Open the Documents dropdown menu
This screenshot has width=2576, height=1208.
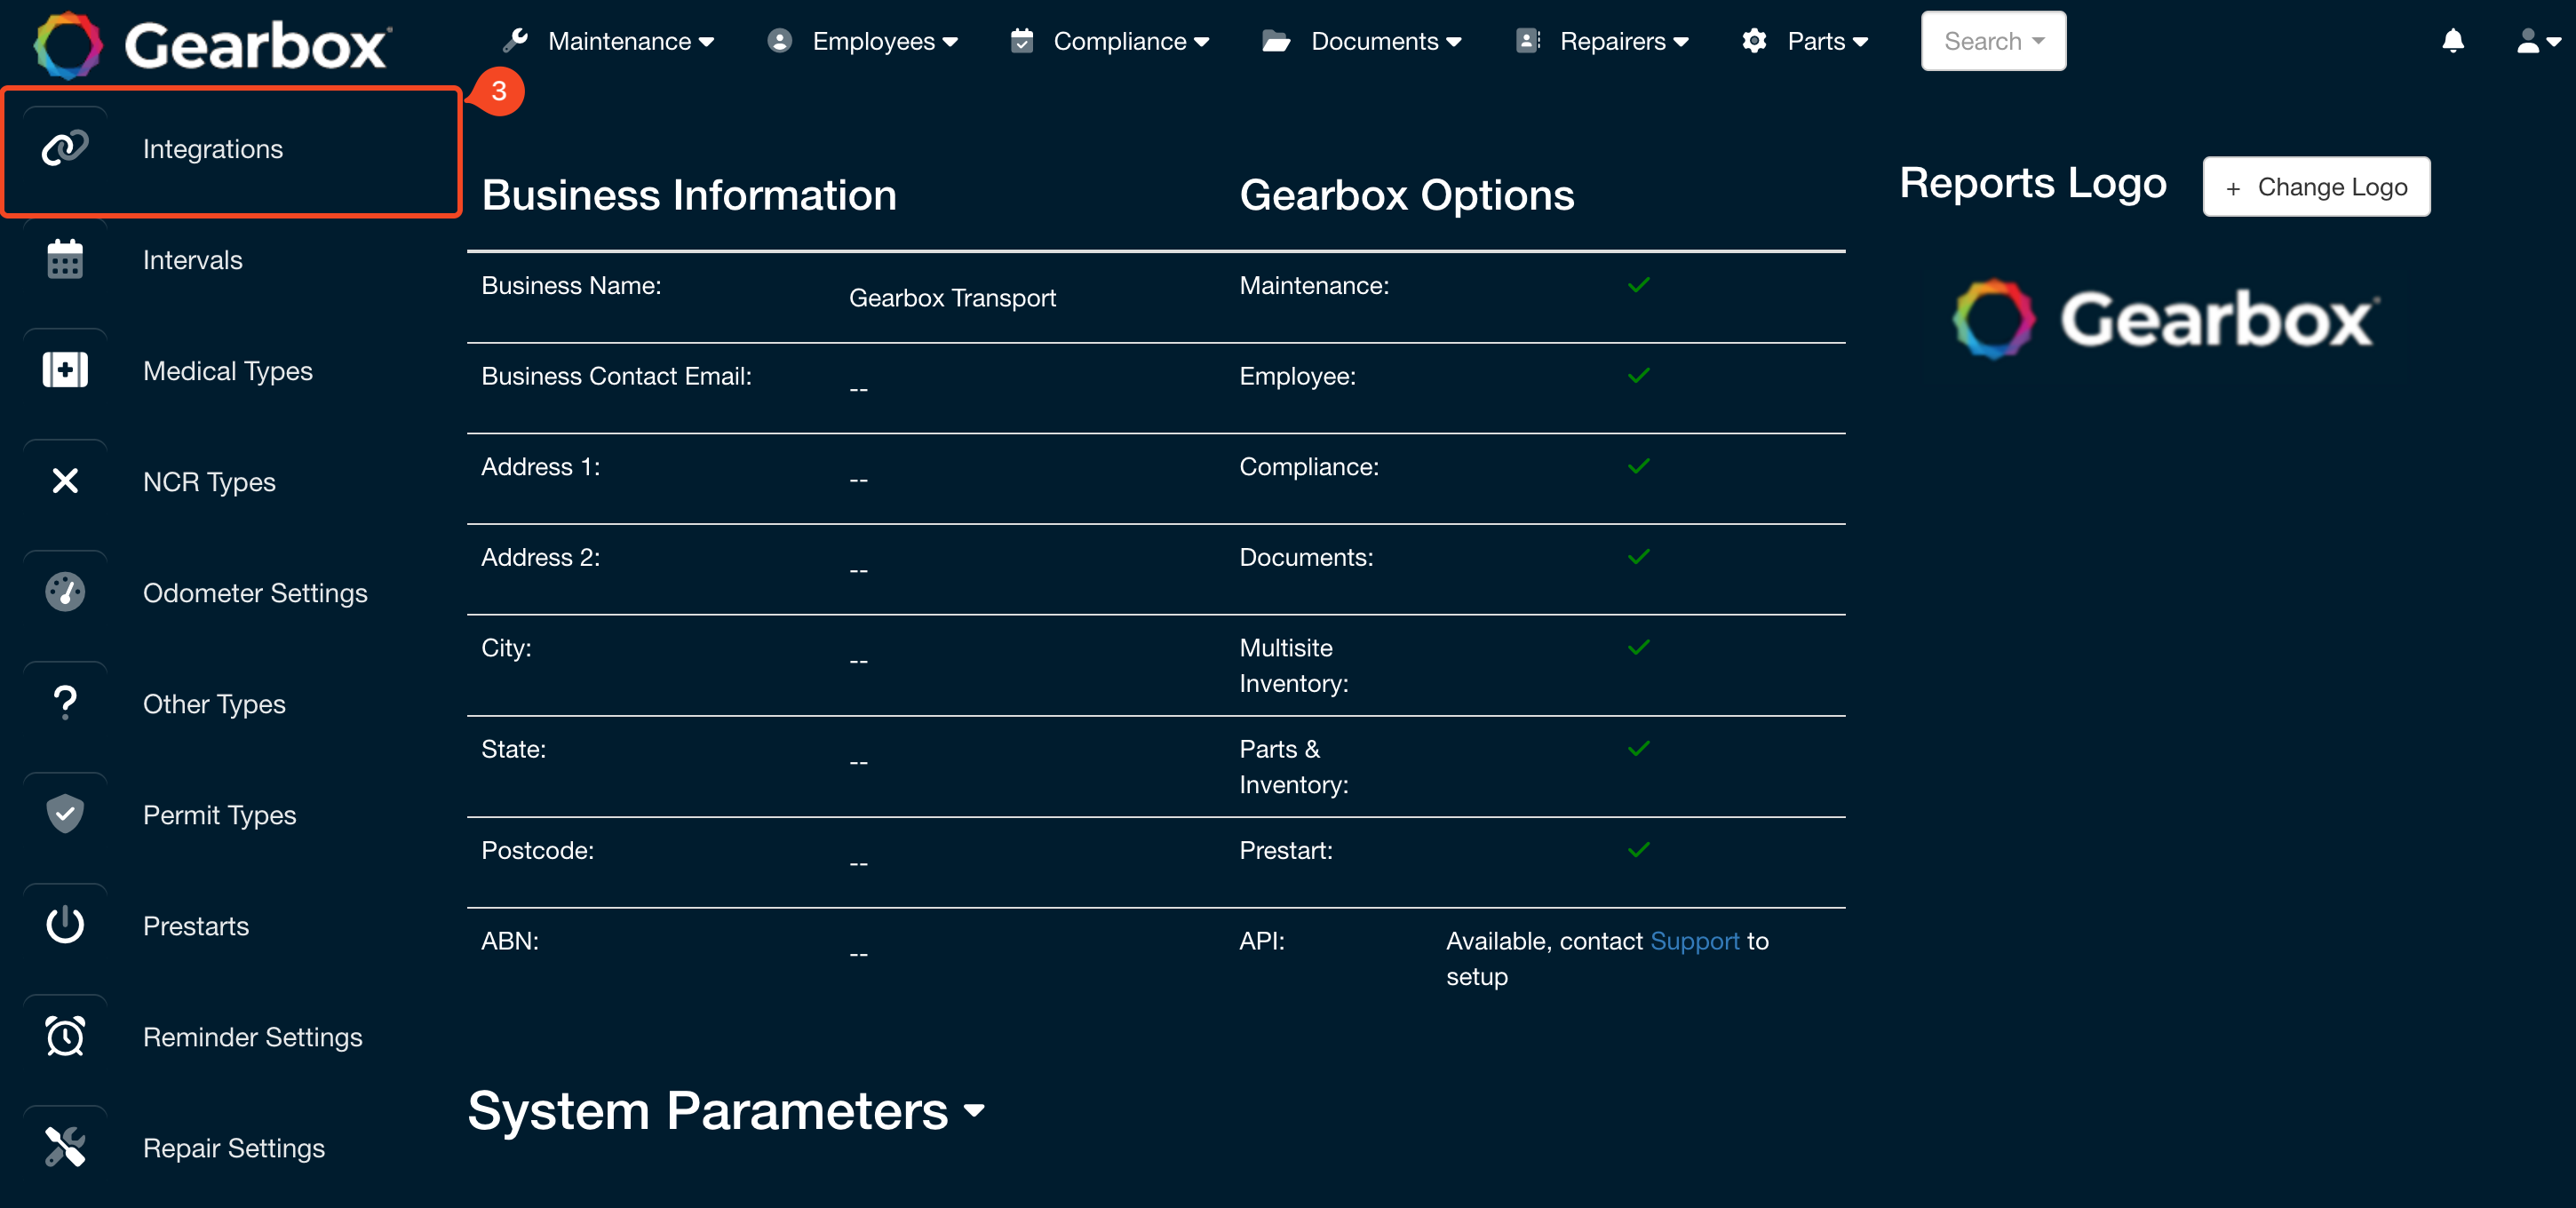1386,41
